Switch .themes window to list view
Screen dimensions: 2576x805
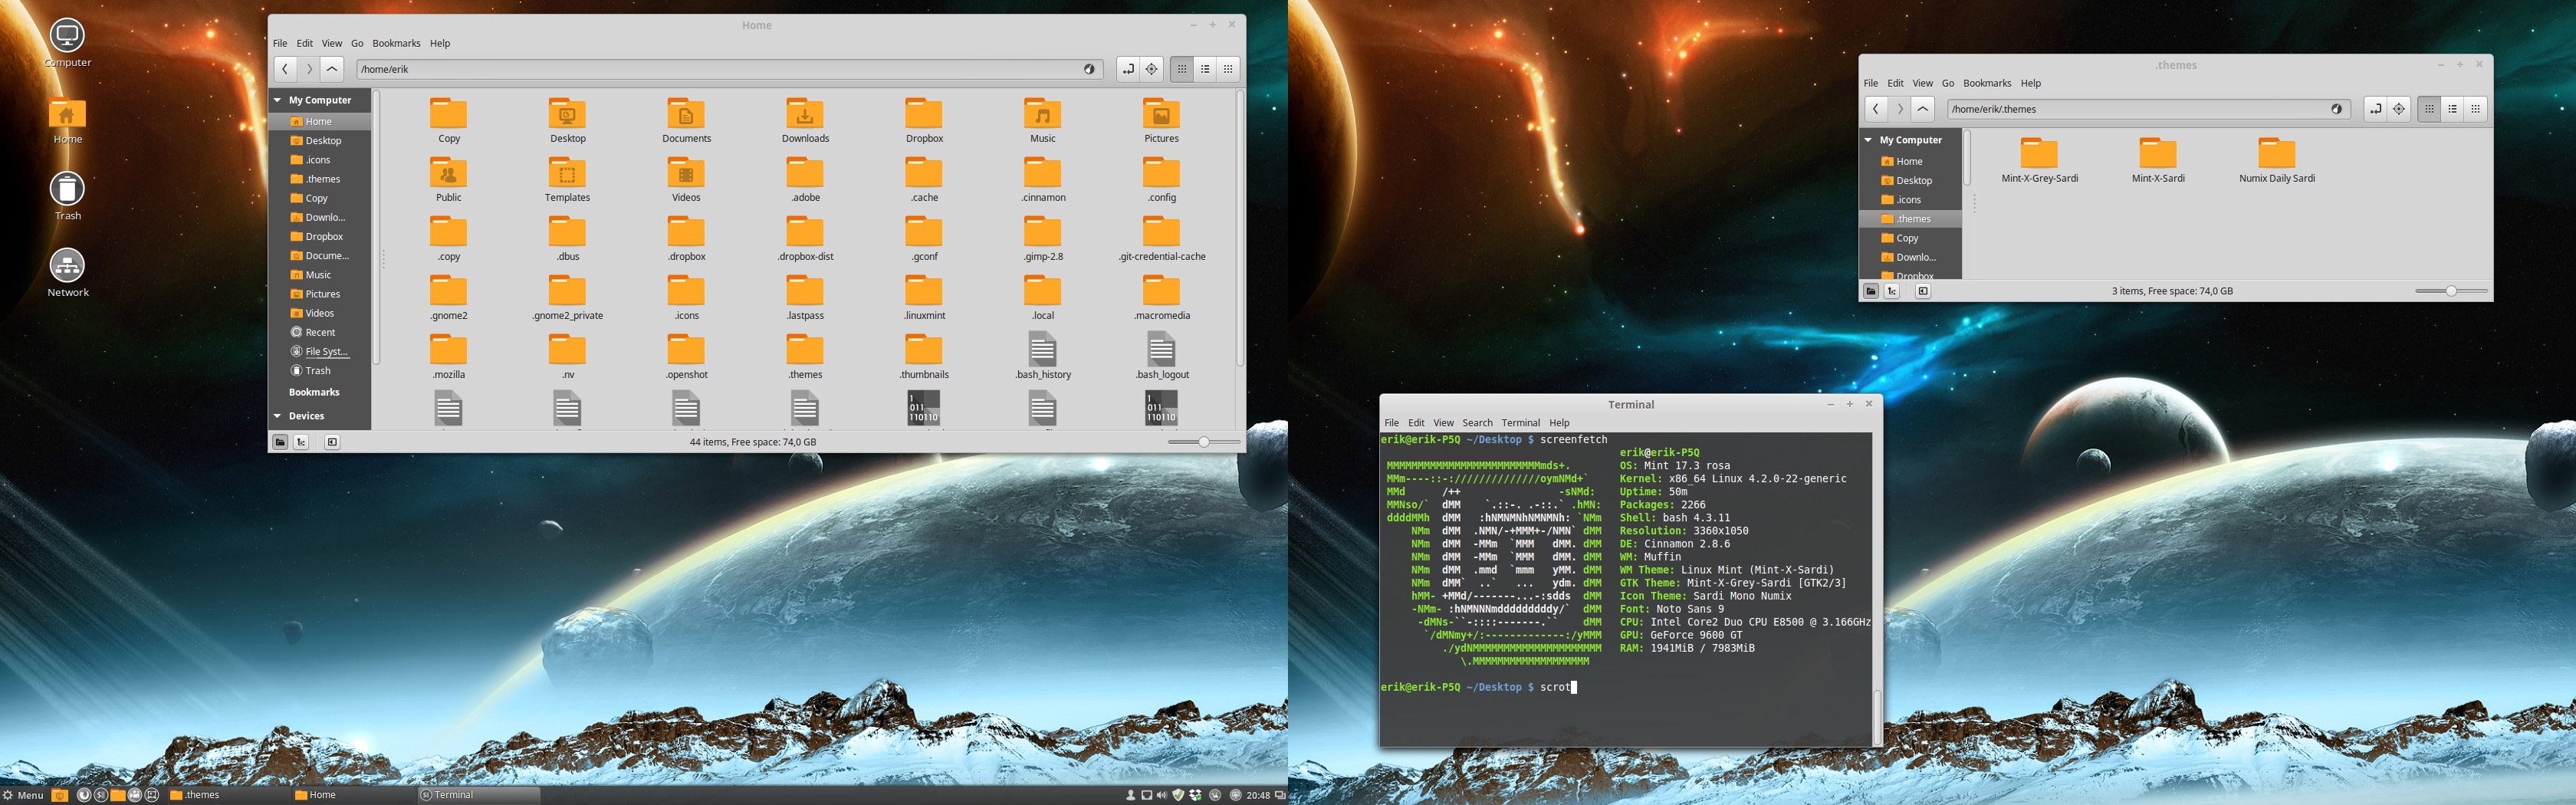2452,109
